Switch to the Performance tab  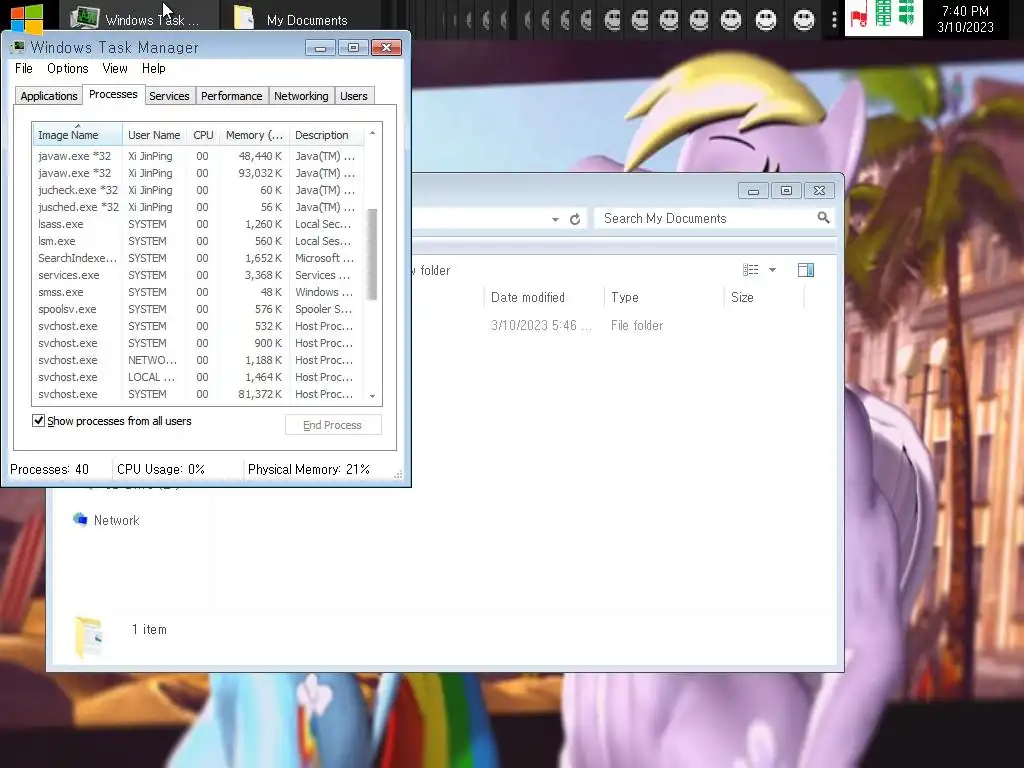click(231, 96)
